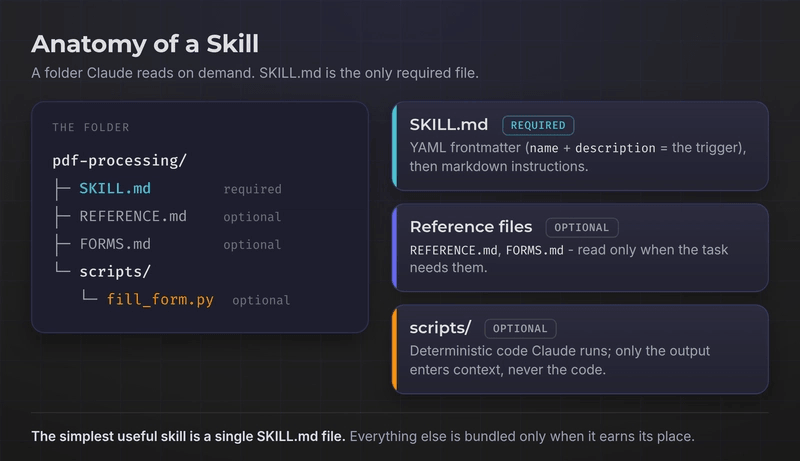This screenshot has height=461, width=800.
Task: Click OPTIONAL badge next to scripts/ heading
Action: (x=520, y=329)
